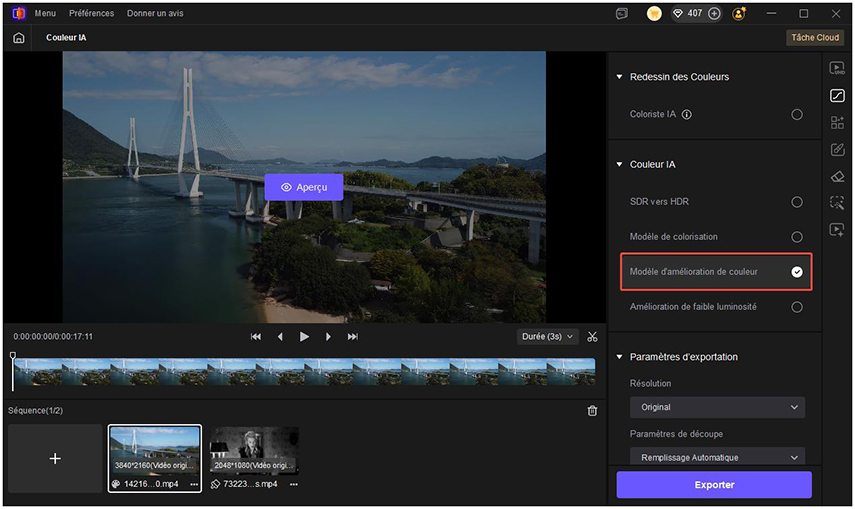This screenshot has height=509, width=855.
Task: Delete sequence with trash icon
Action: (592, 411)
